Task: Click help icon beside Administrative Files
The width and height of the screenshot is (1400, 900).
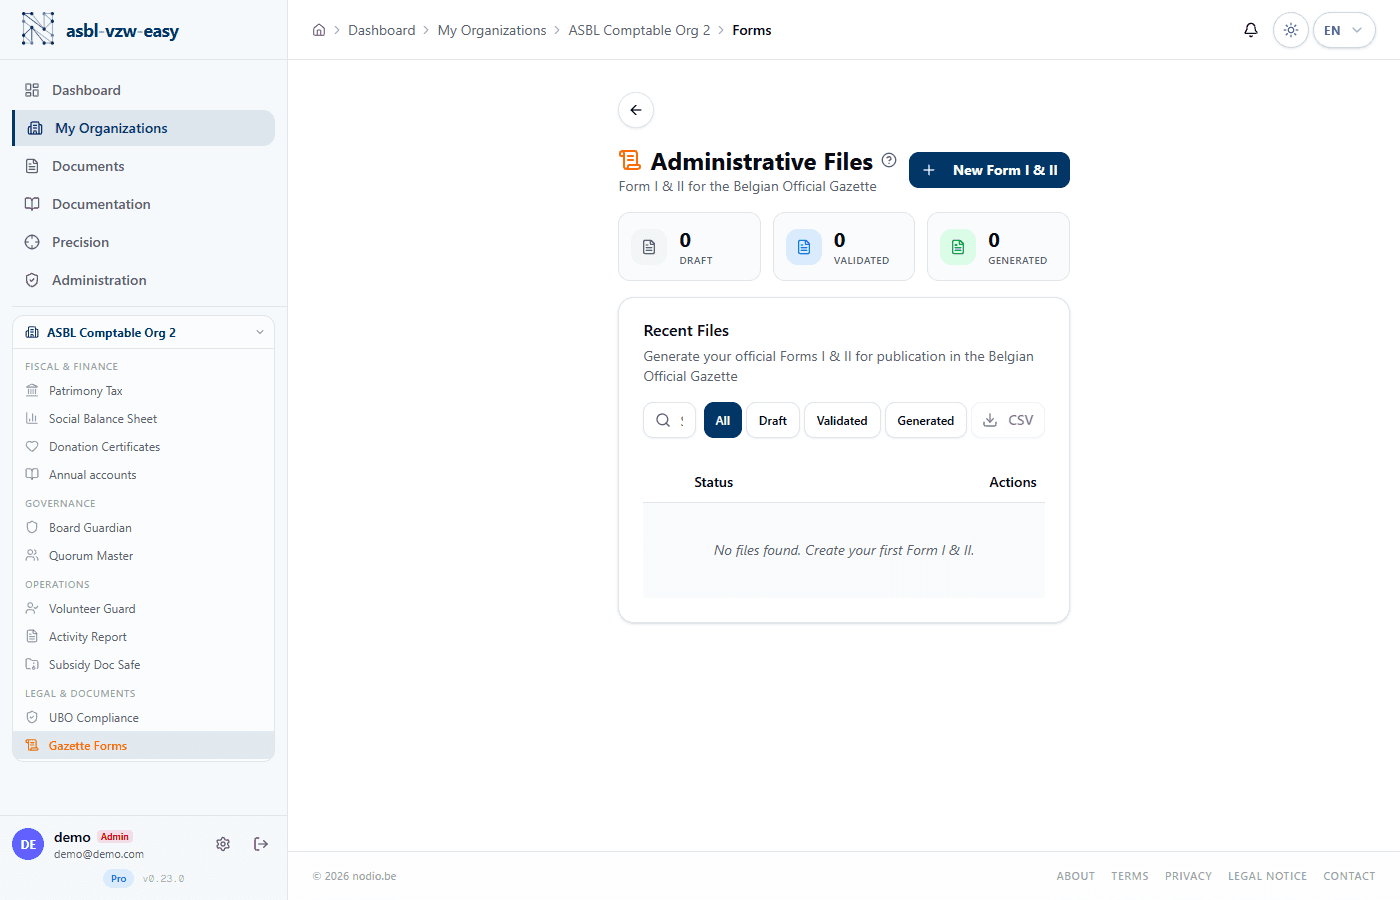Action: coord(889,160)
